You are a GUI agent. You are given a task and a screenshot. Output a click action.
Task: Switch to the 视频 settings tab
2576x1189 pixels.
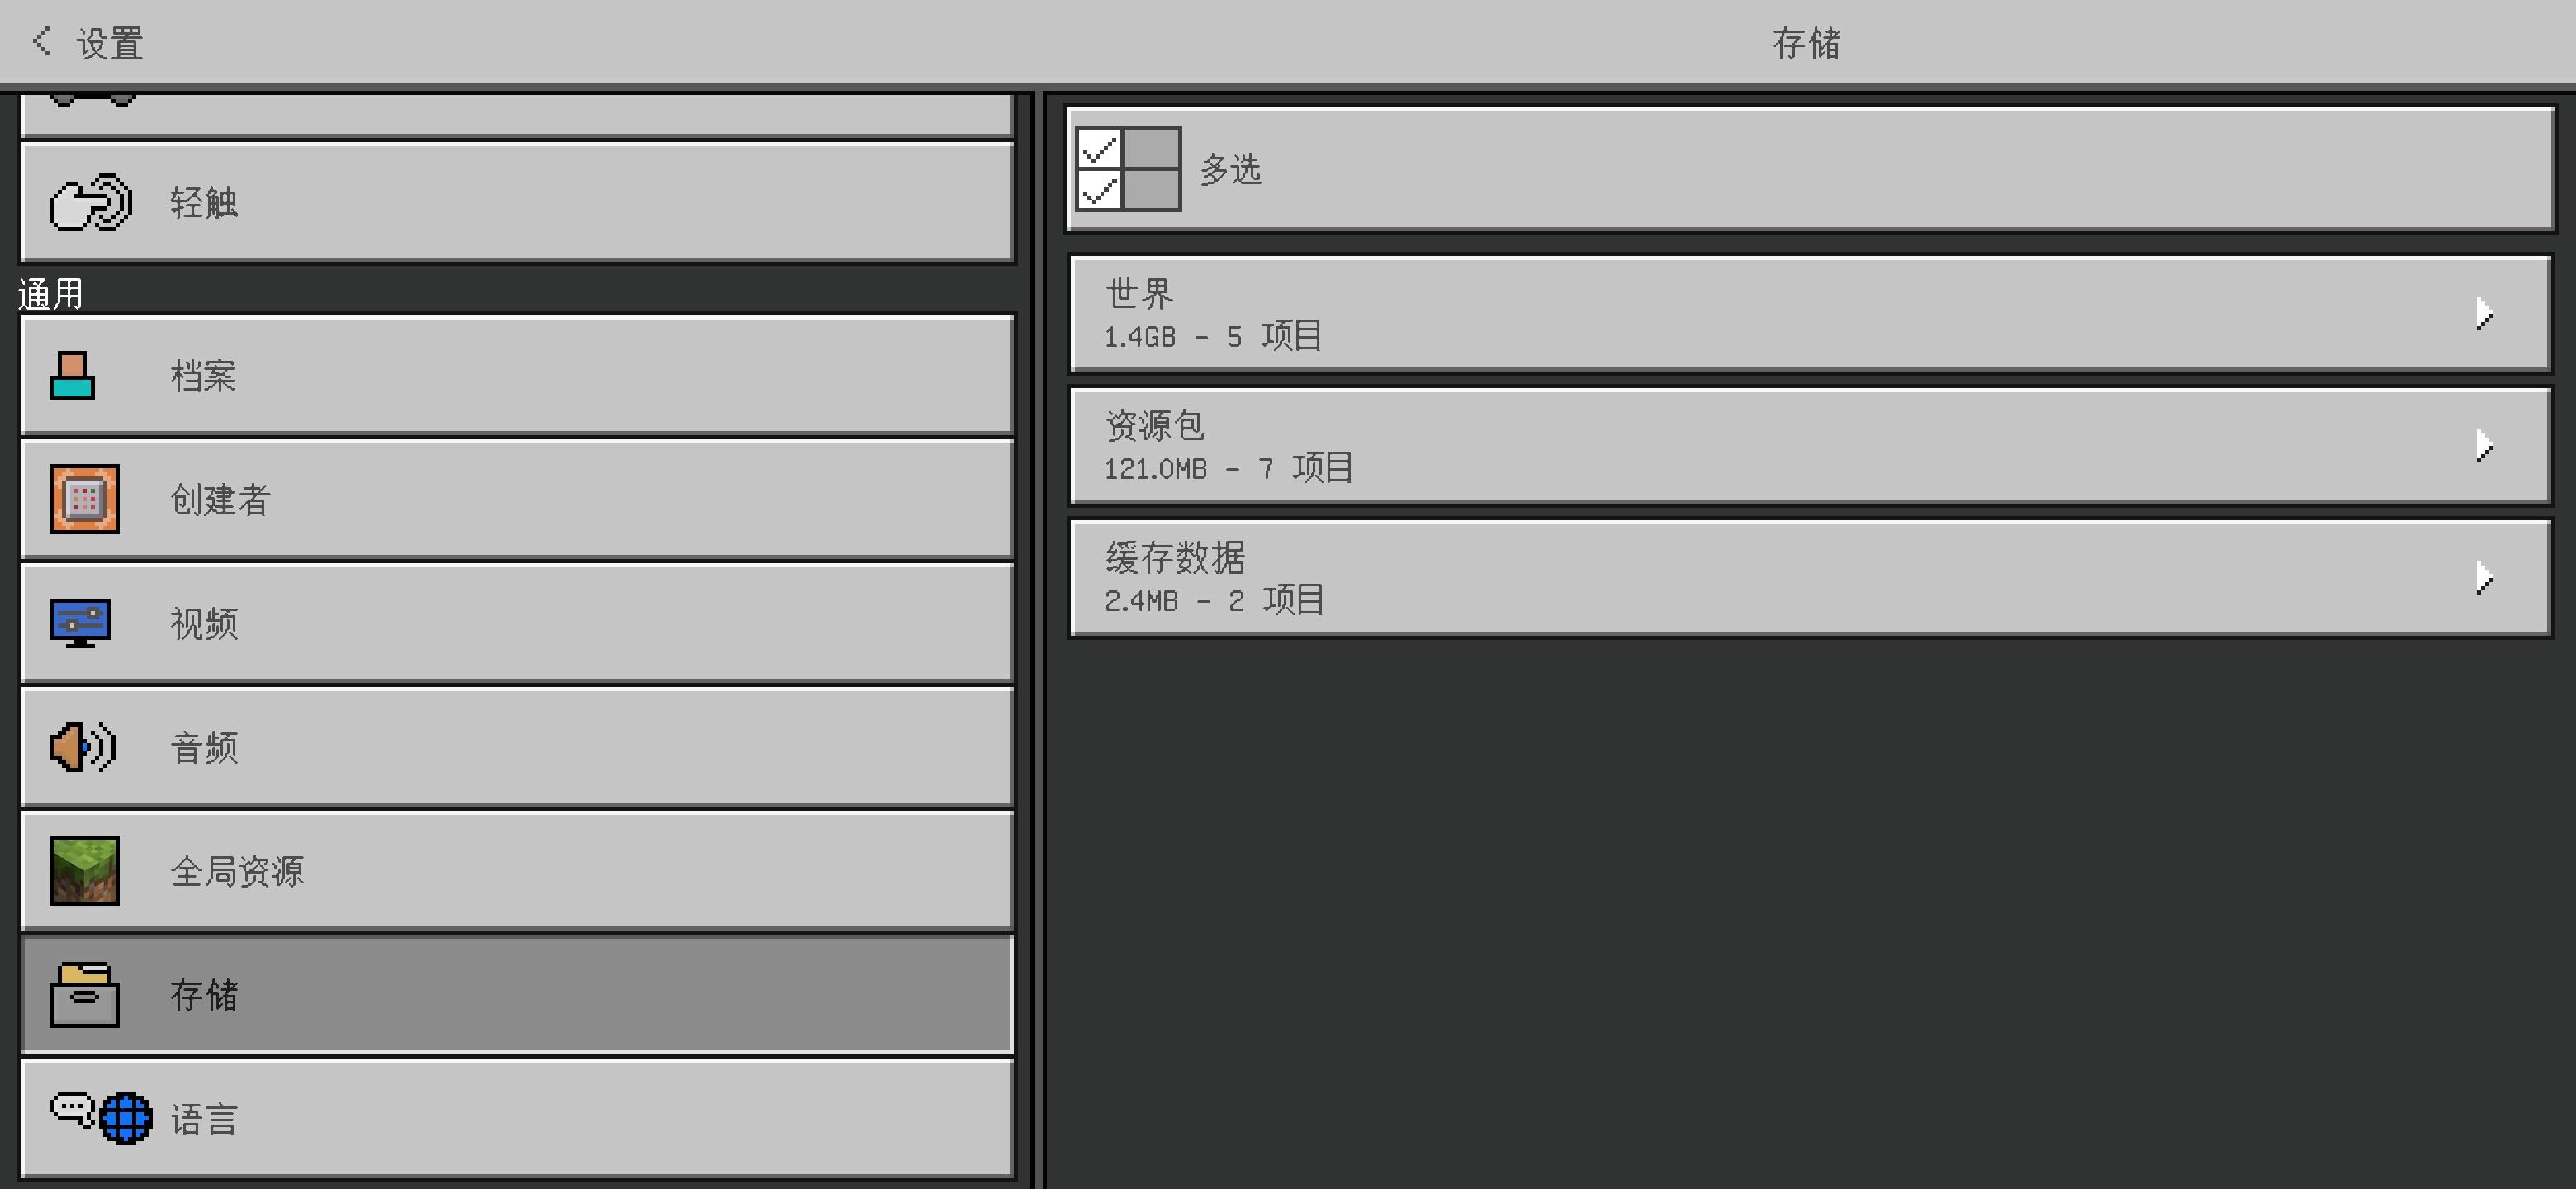(517, 623)
